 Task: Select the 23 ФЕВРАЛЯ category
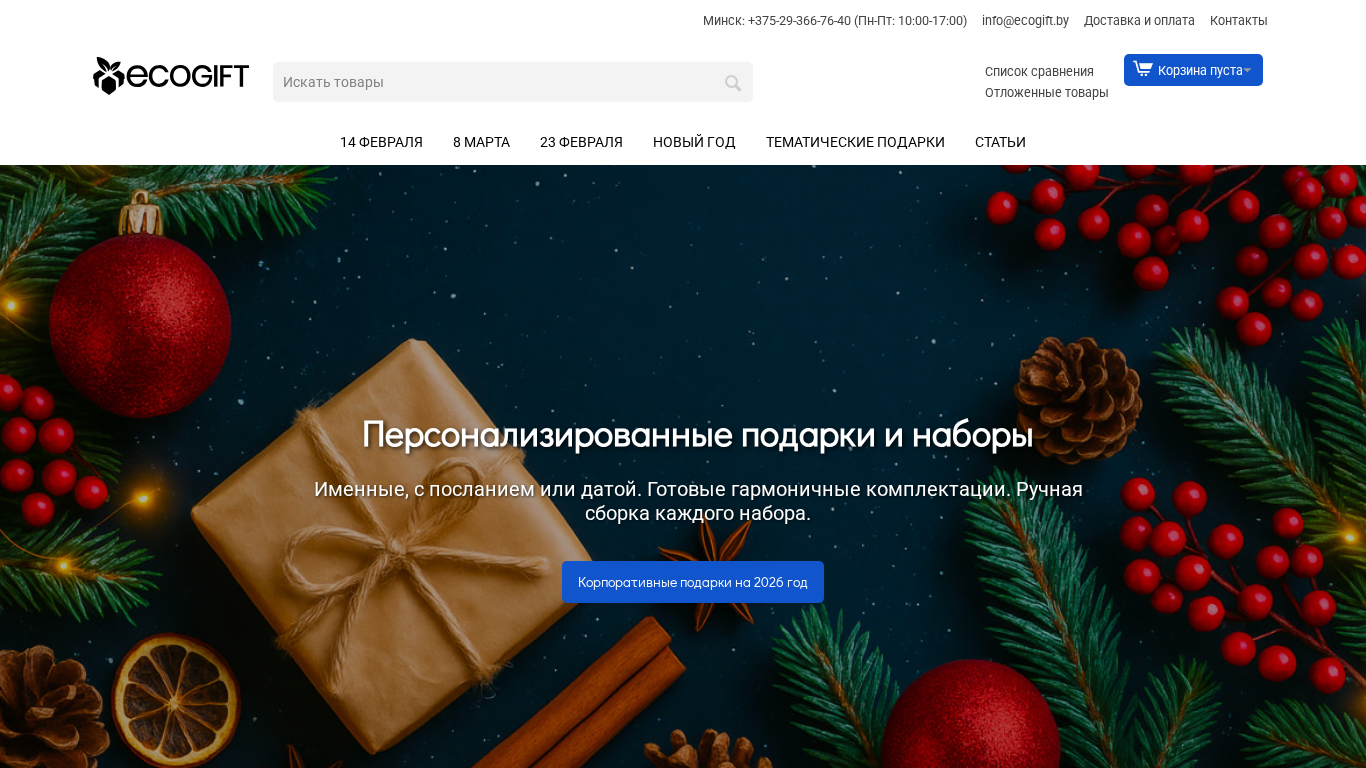pos(581,142)
